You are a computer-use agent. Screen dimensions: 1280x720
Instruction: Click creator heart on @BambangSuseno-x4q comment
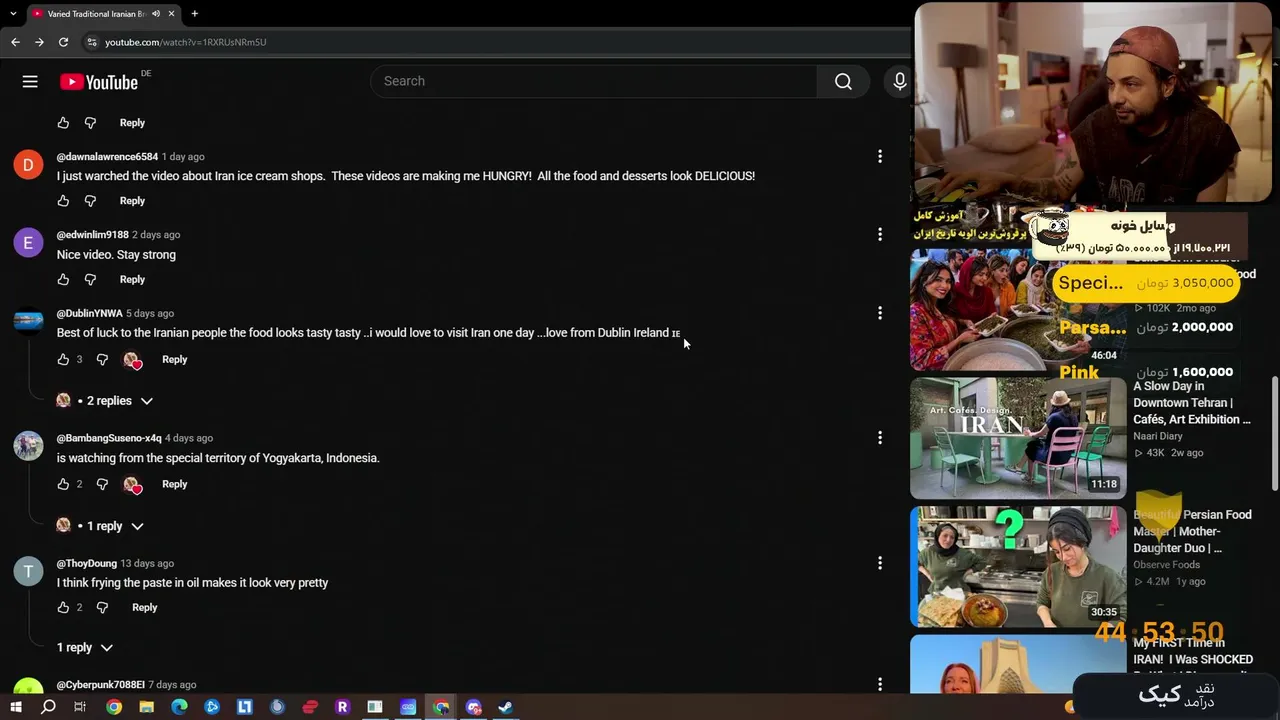pyautogui.click(x=131, y=485)
